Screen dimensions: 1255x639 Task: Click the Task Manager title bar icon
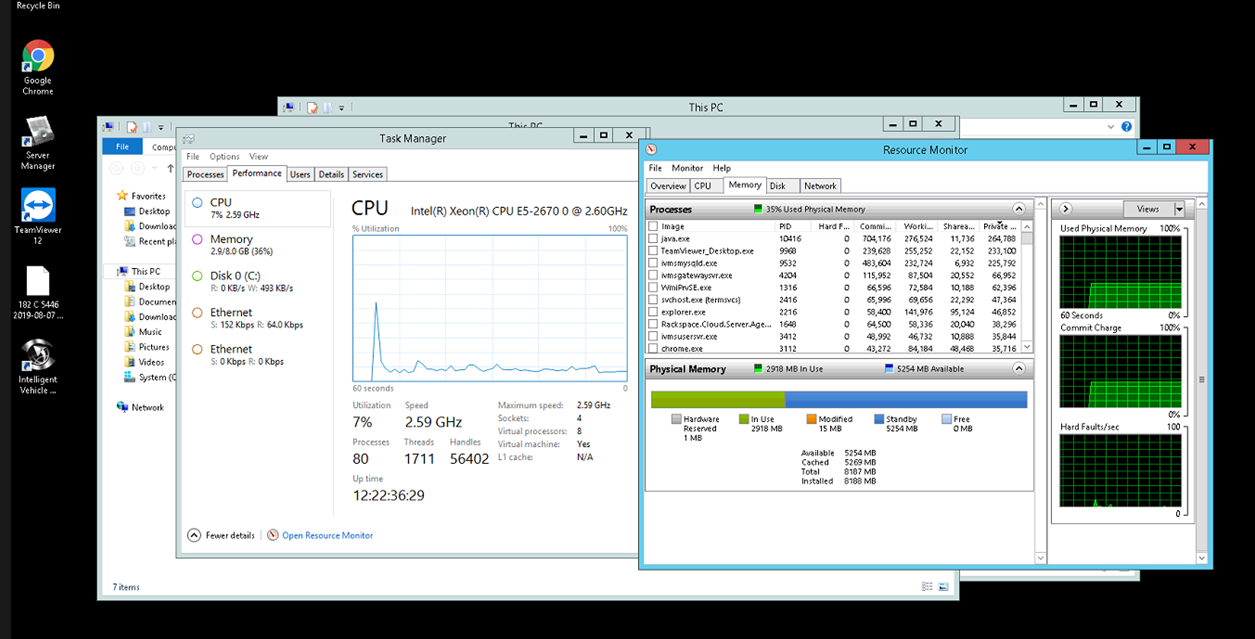(x=189, y=139)
